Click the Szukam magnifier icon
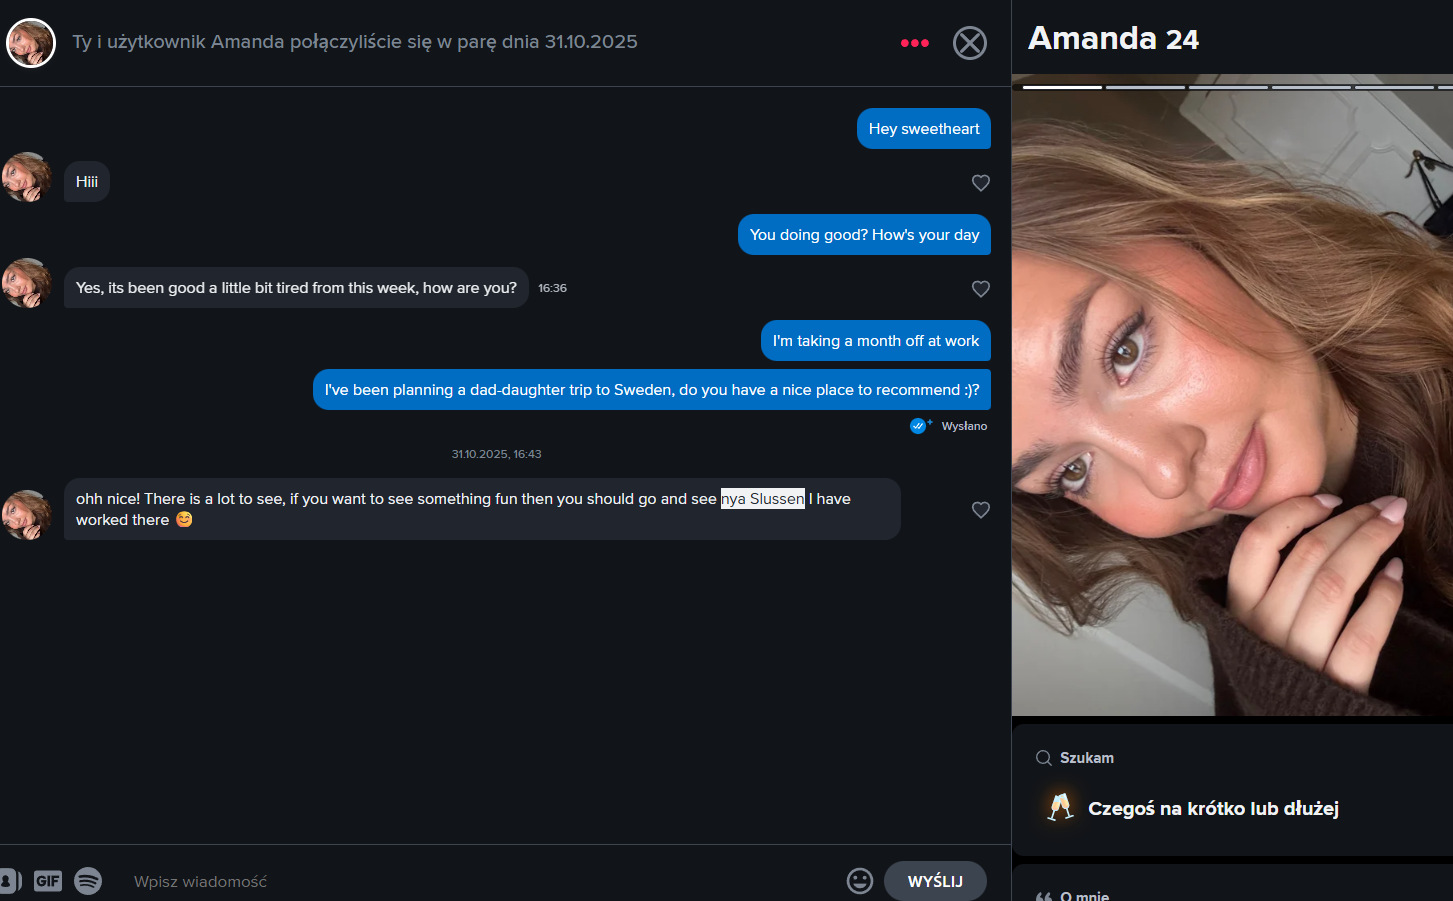 [x=1043, y=758]
